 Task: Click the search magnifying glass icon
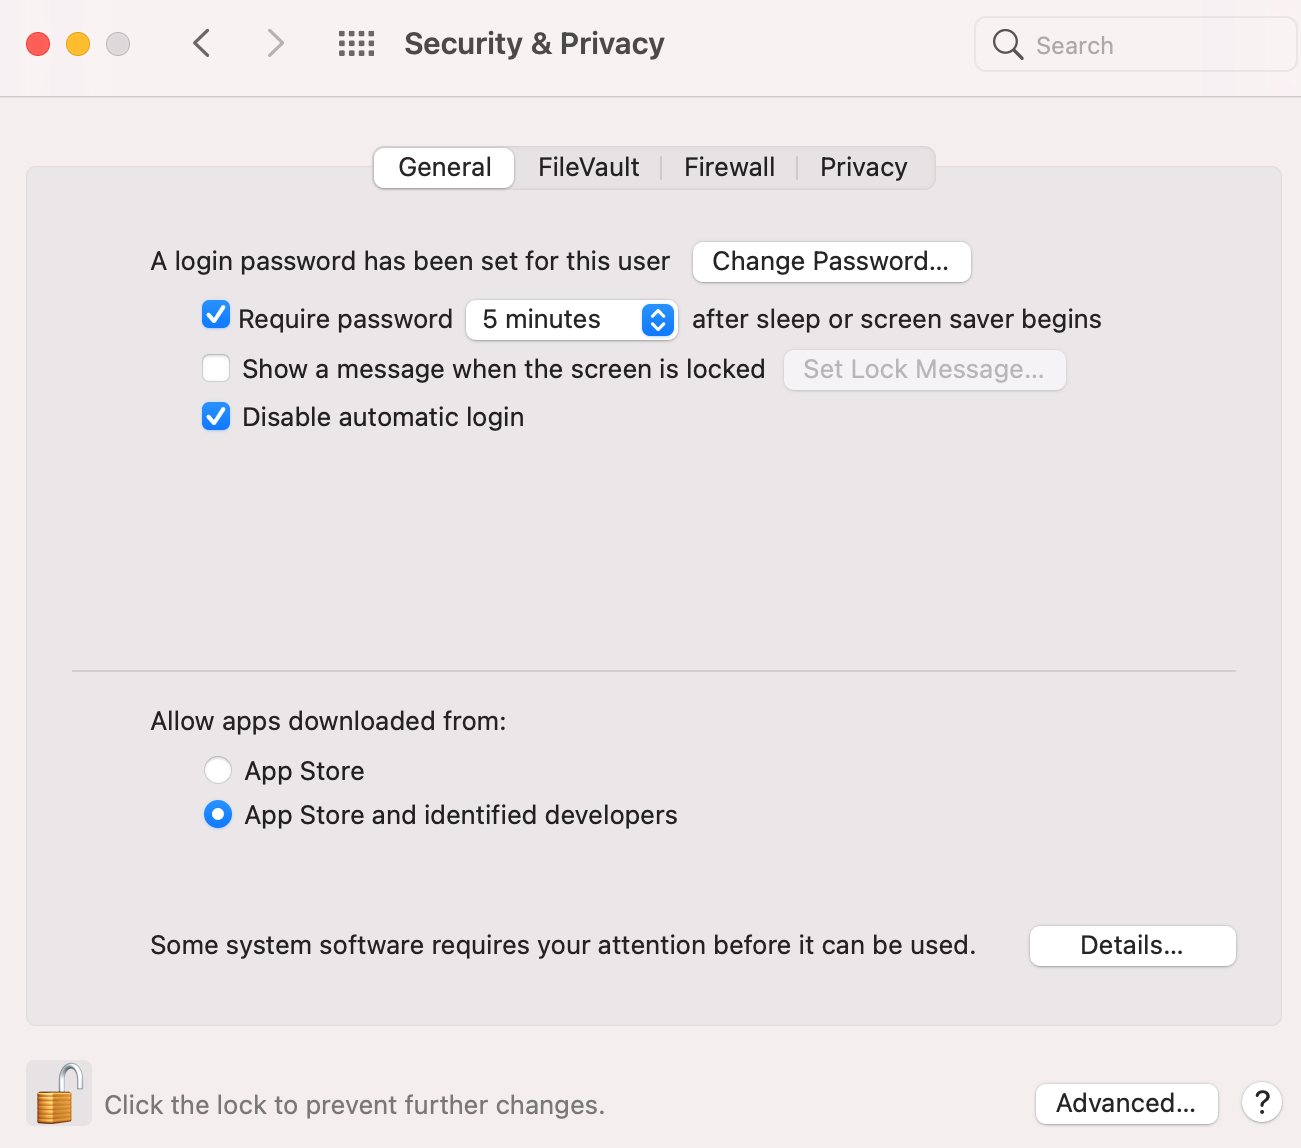pyautogui.click(x=1007, y=44)
